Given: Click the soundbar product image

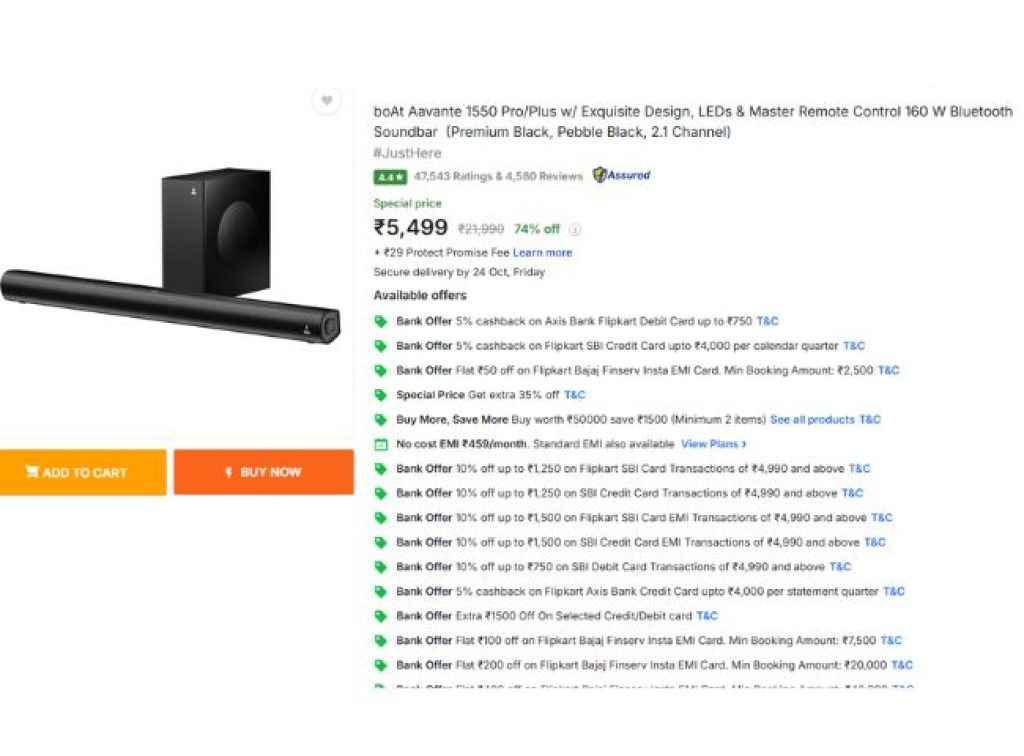Looking at the screenshot, I should click(170, 260).
